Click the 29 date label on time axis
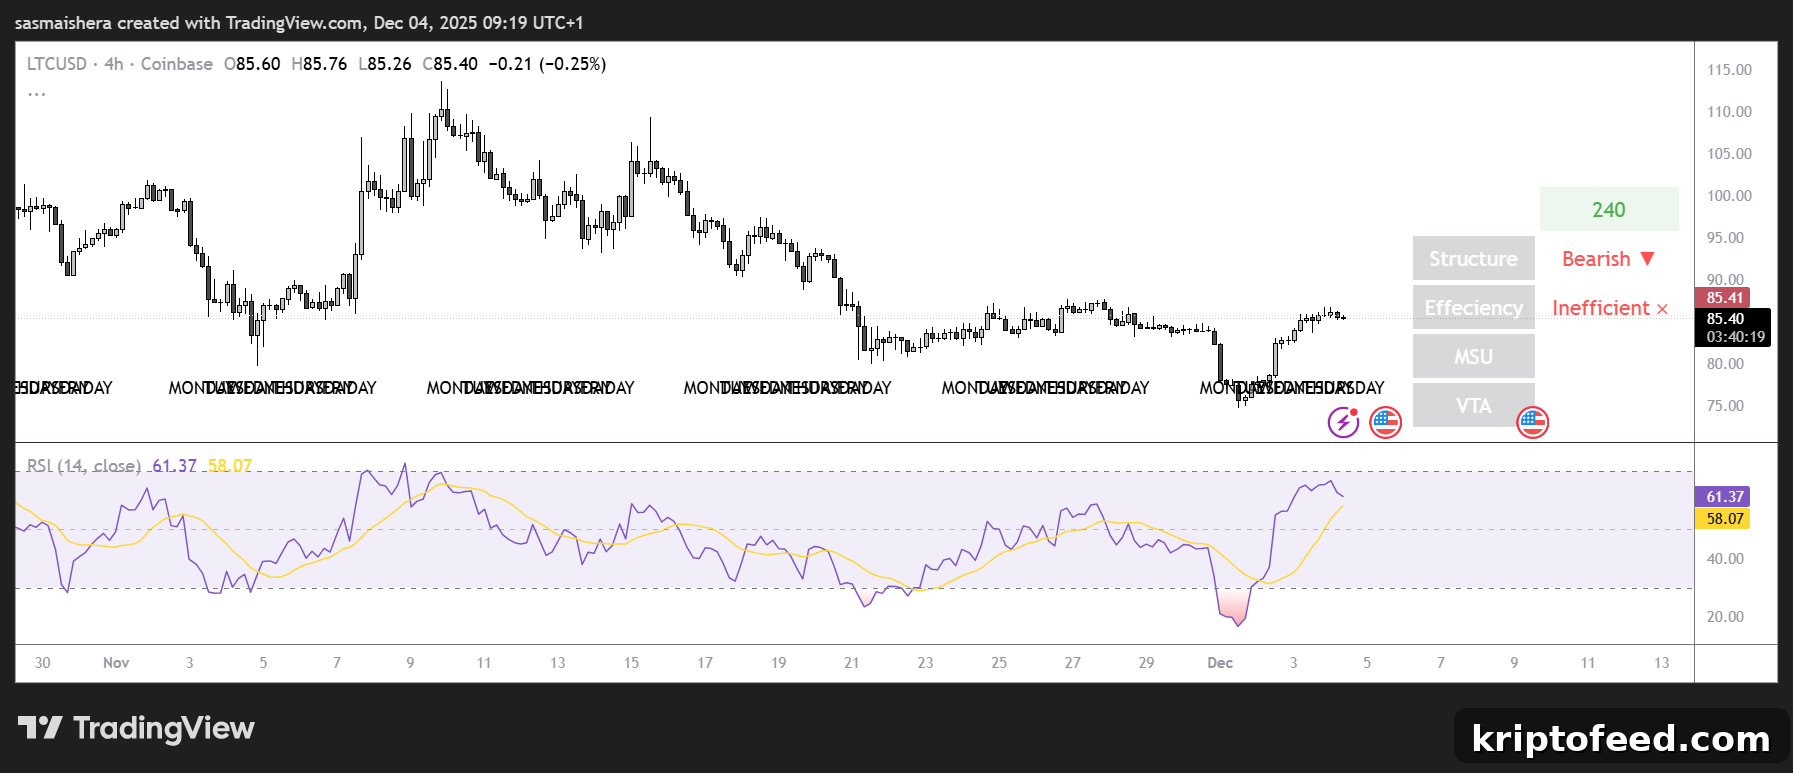1793x773 pixels. pyautogui.click(x=1146, y=663)
